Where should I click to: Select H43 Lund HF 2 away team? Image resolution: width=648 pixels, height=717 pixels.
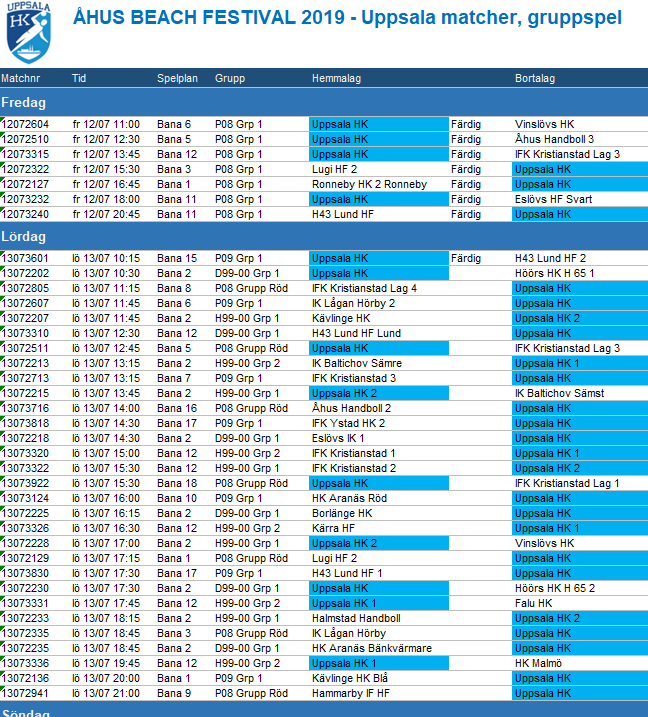click(550, 258)
